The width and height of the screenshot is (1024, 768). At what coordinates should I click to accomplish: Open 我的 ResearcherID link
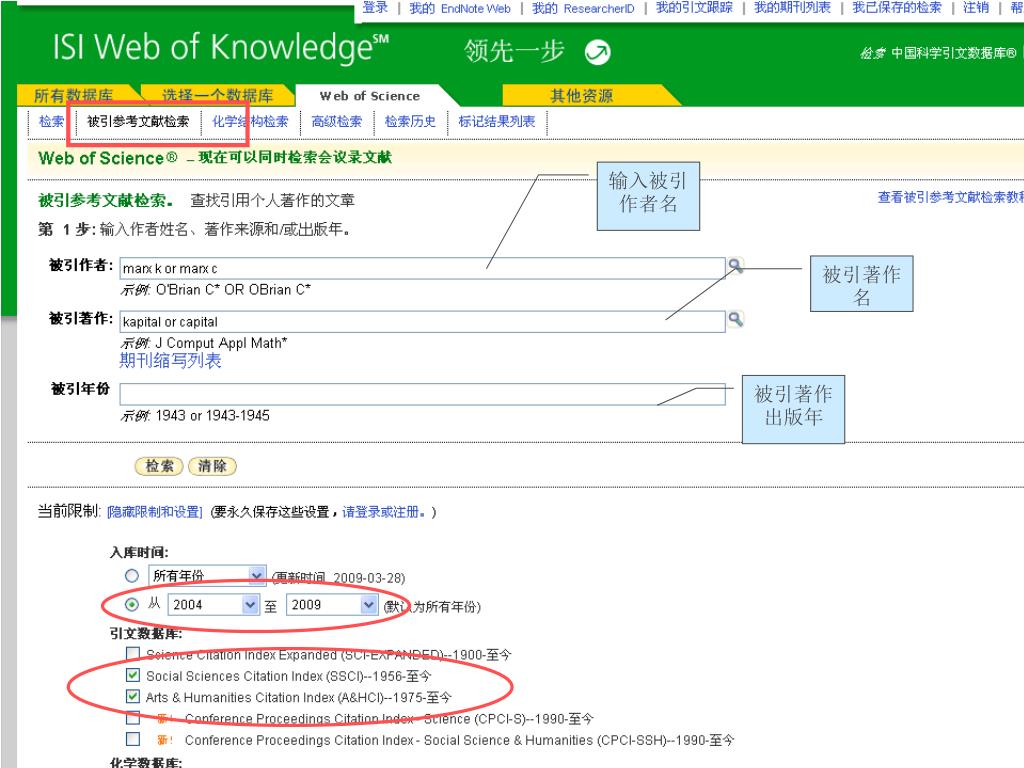(x=583, y=8)
